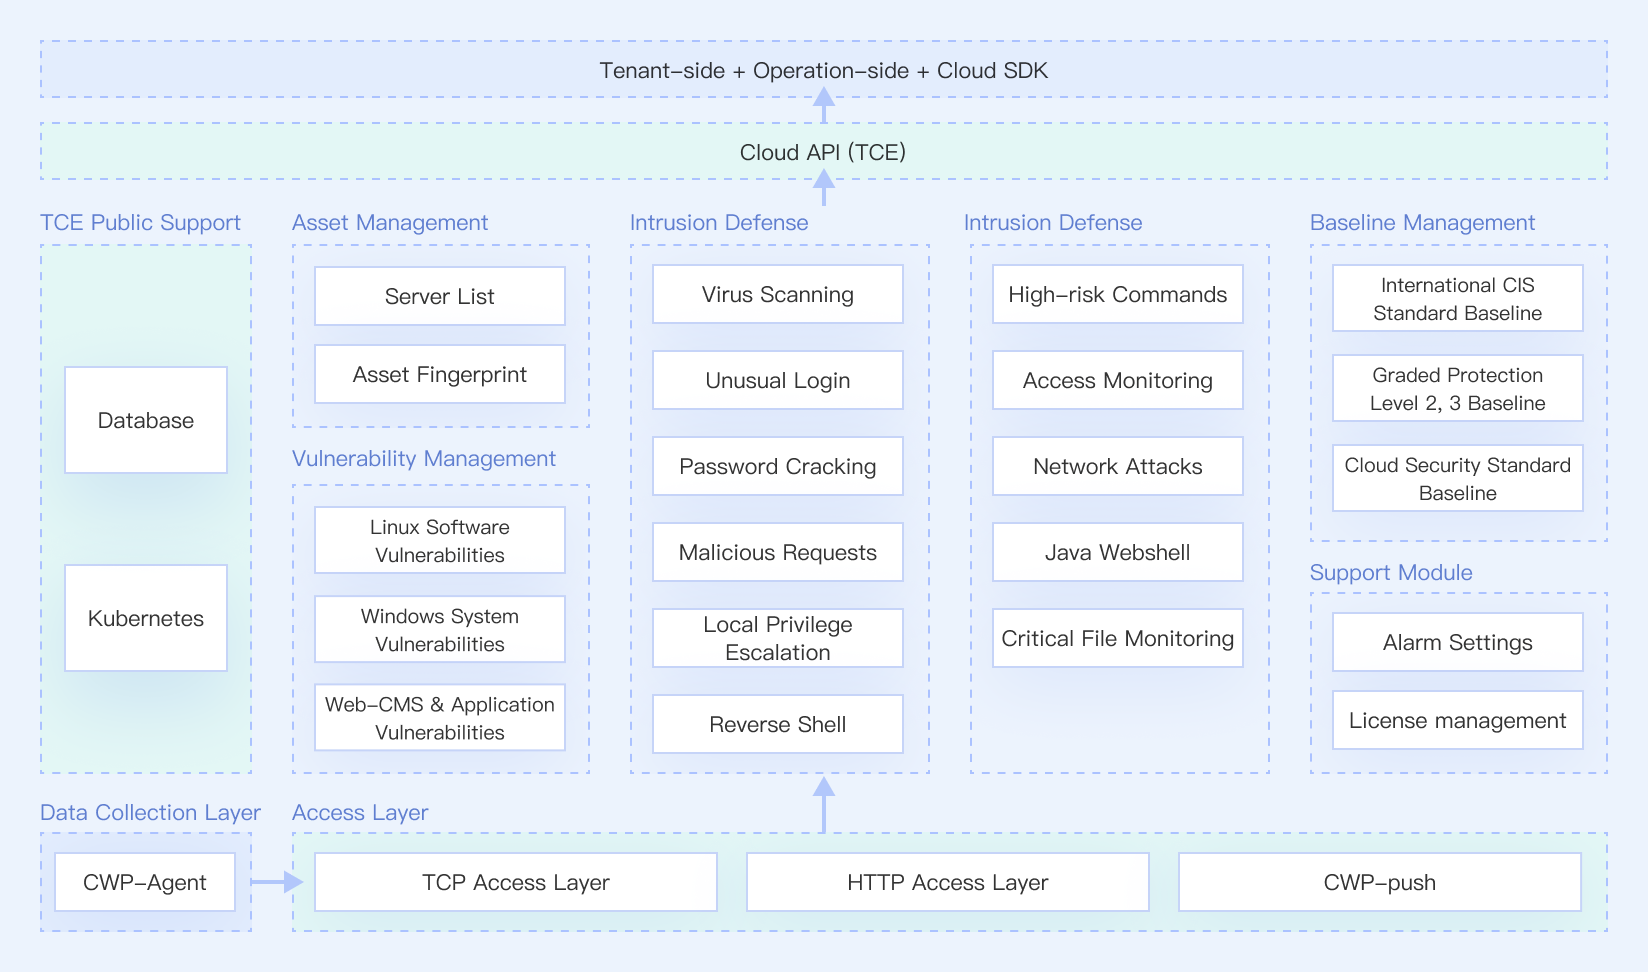1648x972 pixels.
Task: Click the "Malicious Requests" box
Action: pyautogui.click(x=778, y=552)
